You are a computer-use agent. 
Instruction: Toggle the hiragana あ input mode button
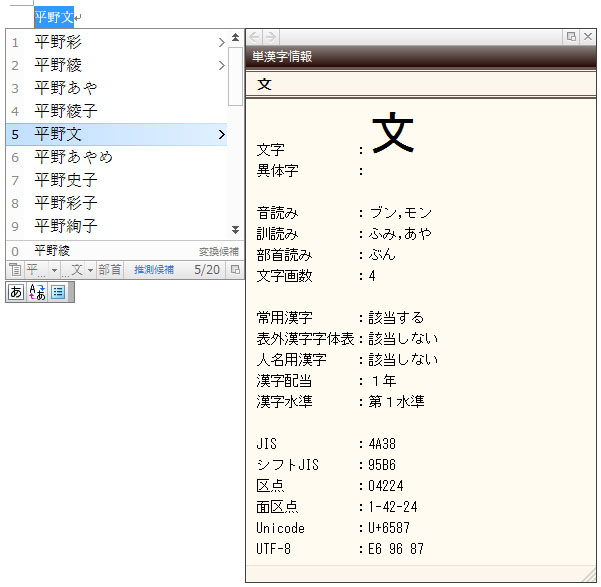tap(16, 292)
